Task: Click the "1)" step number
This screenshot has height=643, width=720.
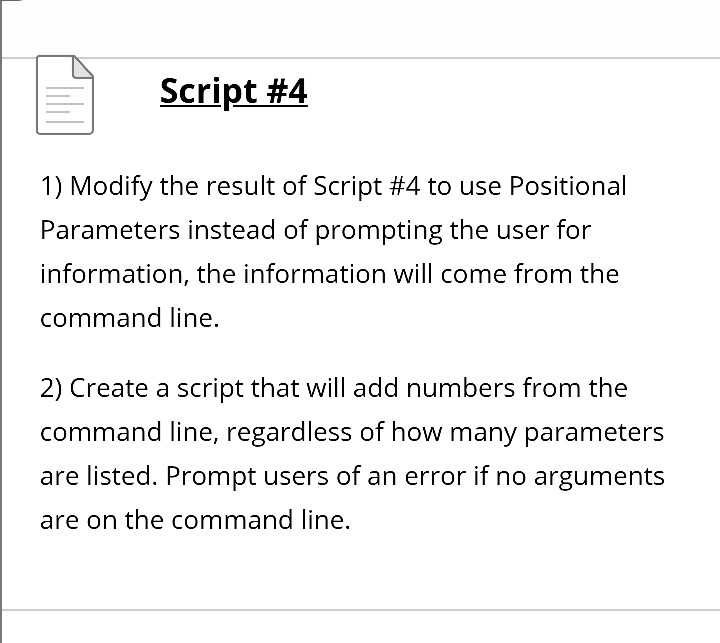Action: click(52, 186)
